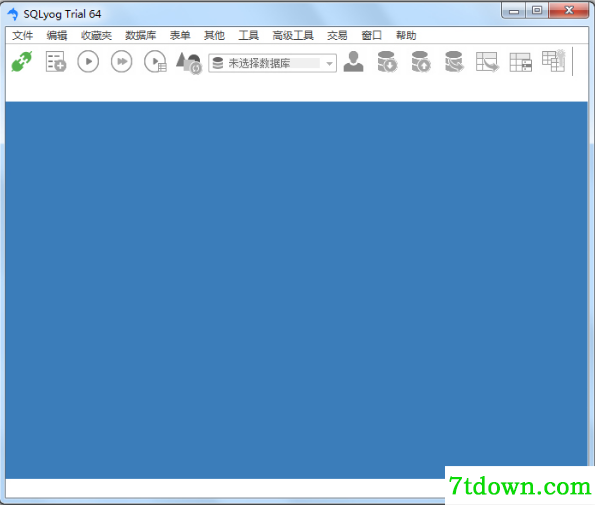
Task: Click the Visual Query Builder icon
Action: click(487, 62)
